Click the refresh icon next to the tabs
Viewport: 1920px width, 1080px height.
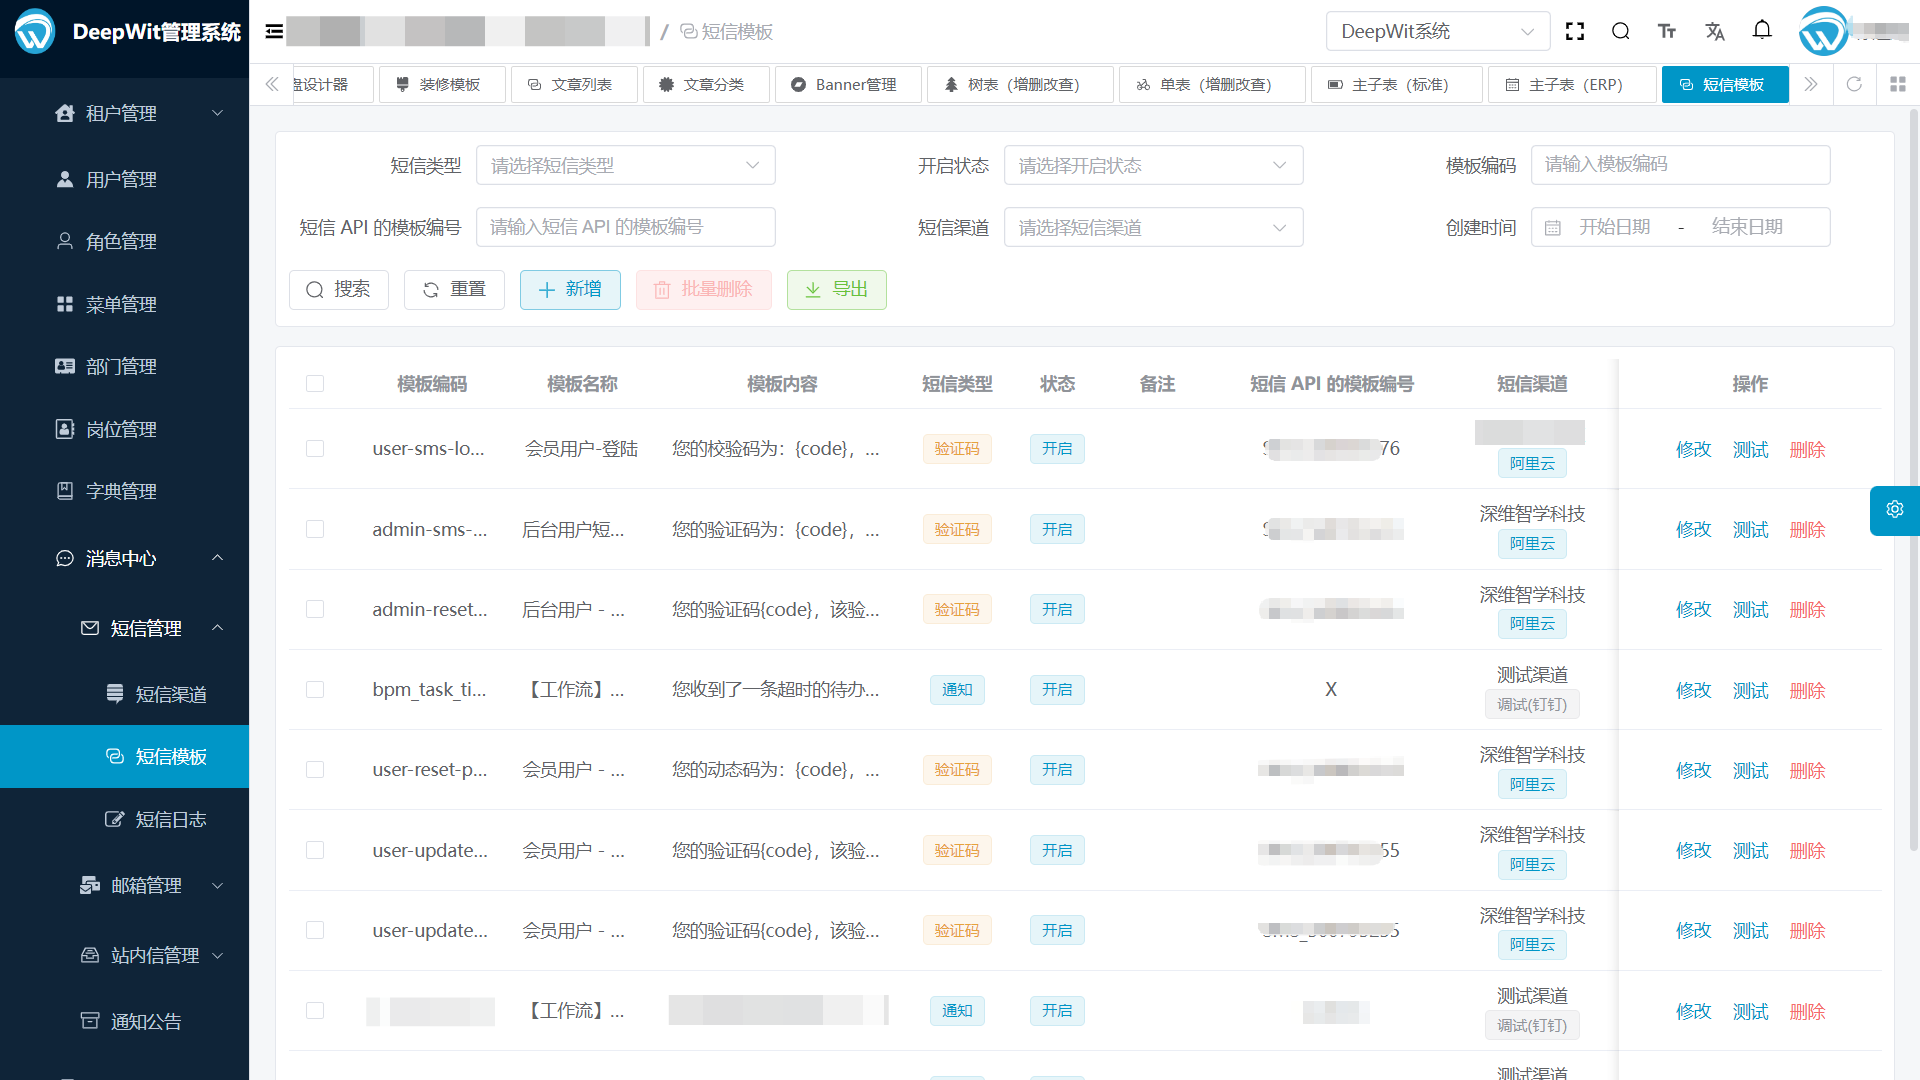[1855, 84]
